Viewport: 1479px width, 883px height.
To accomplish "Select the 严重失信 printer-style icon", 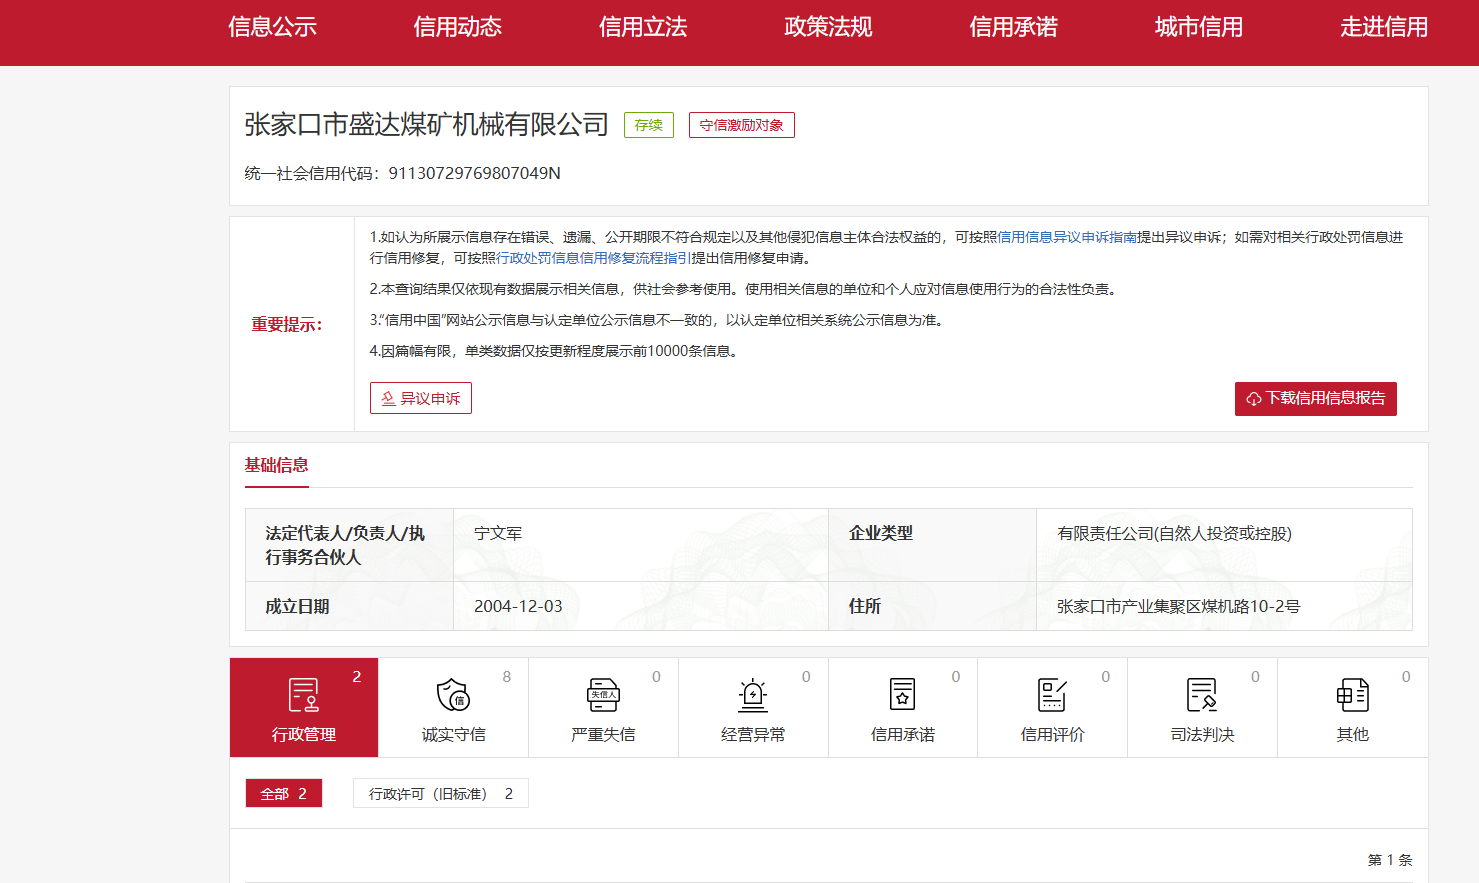I will tap(603, 695).
